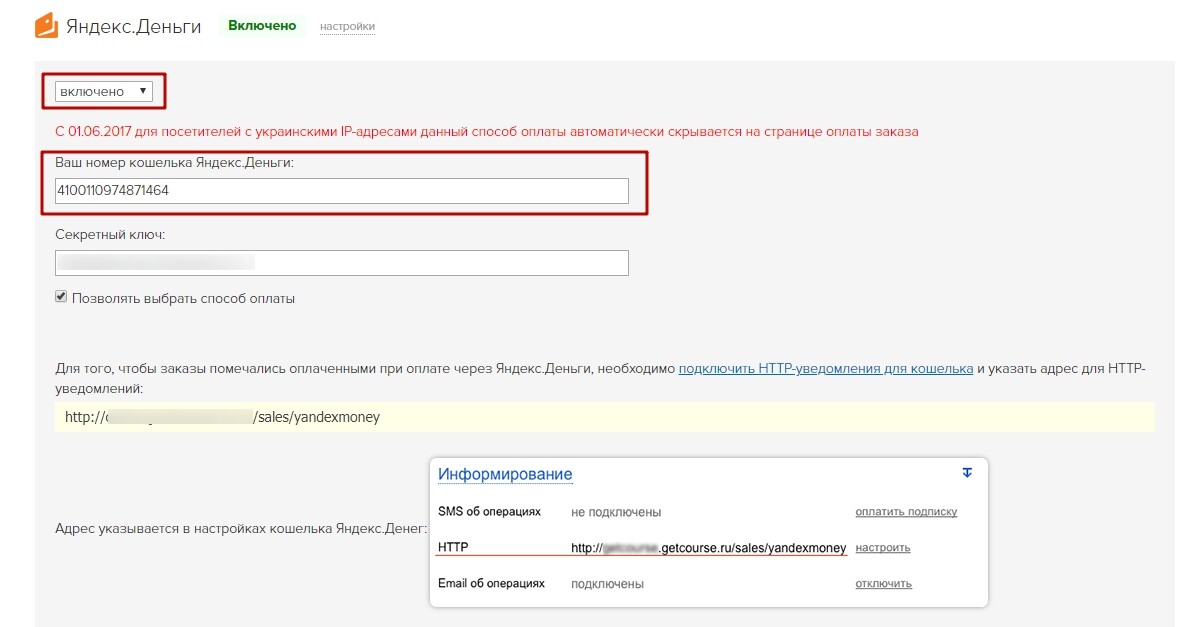Collapse the Информирование panel arrow icon

tap(967, 473)
